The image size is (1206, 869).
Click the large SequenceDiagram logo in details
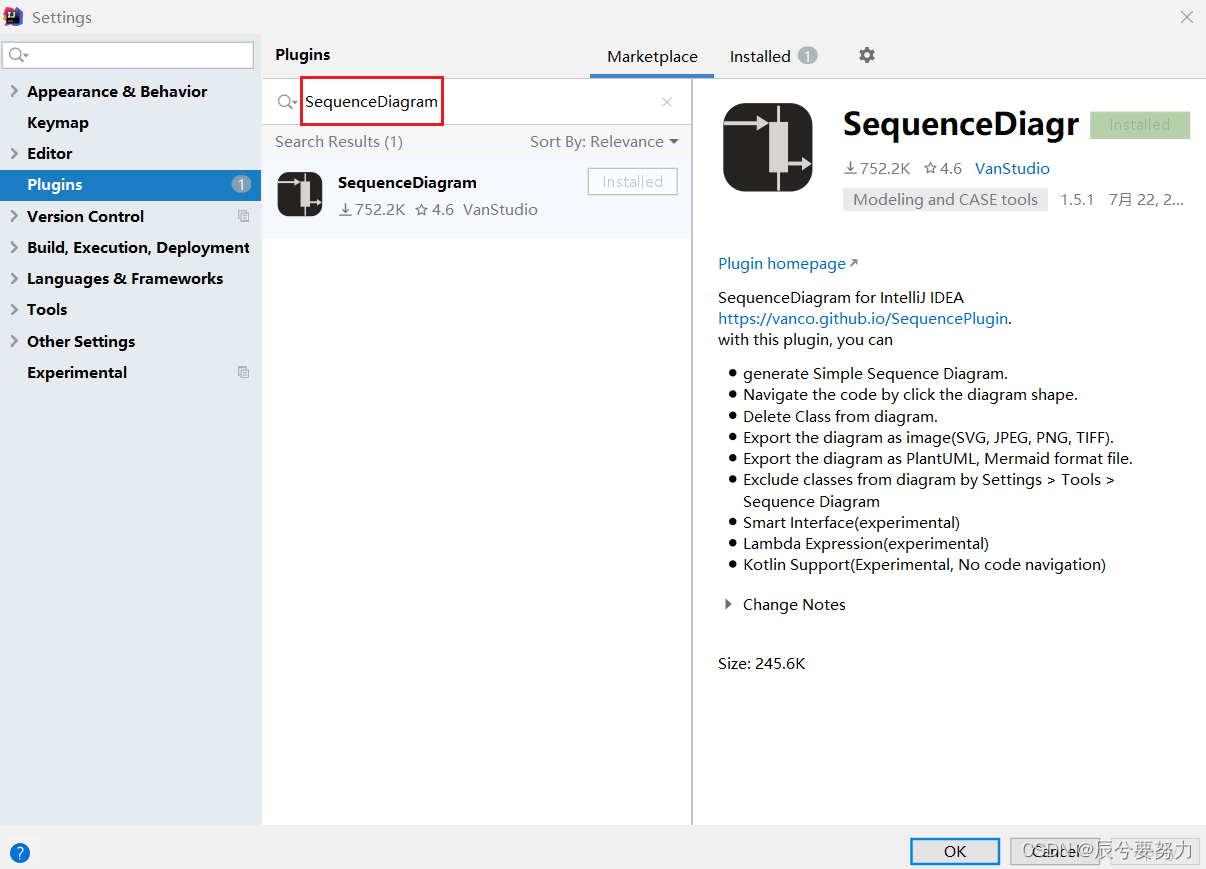(768, 147)
